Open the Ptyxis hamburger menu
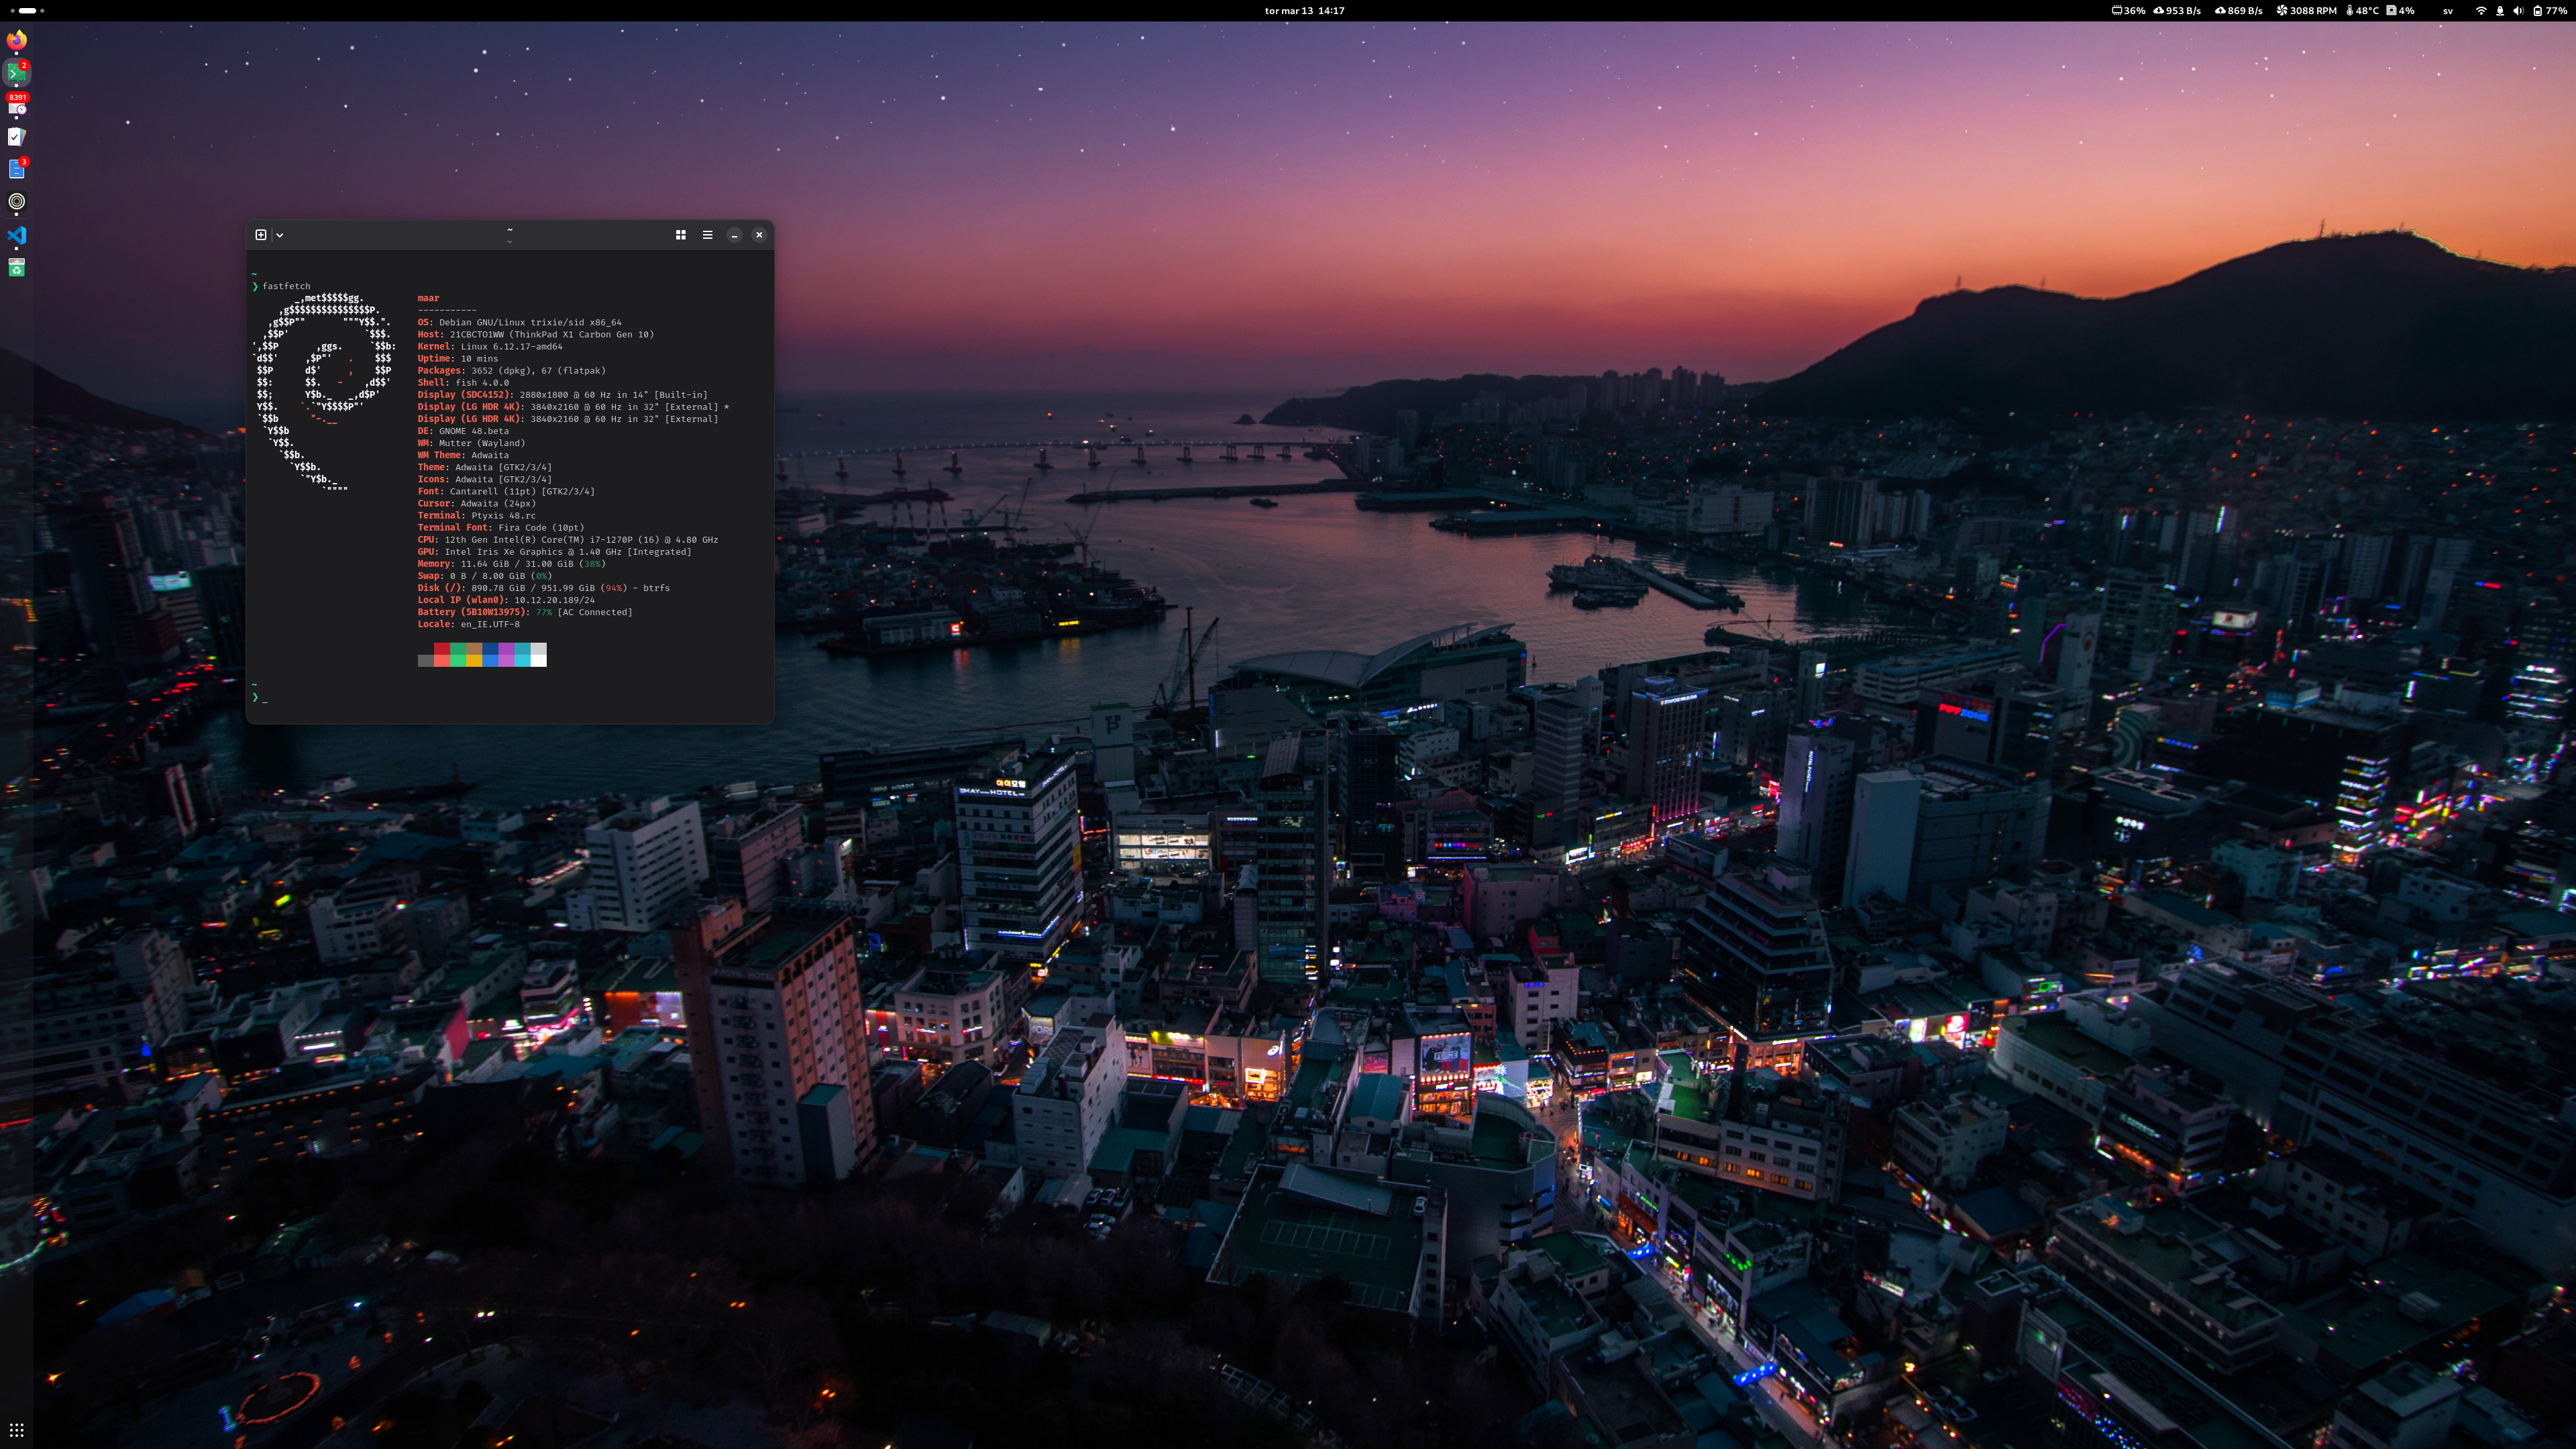The width and height of the screenshot is (2576, 1449). [x=708, y=235]
